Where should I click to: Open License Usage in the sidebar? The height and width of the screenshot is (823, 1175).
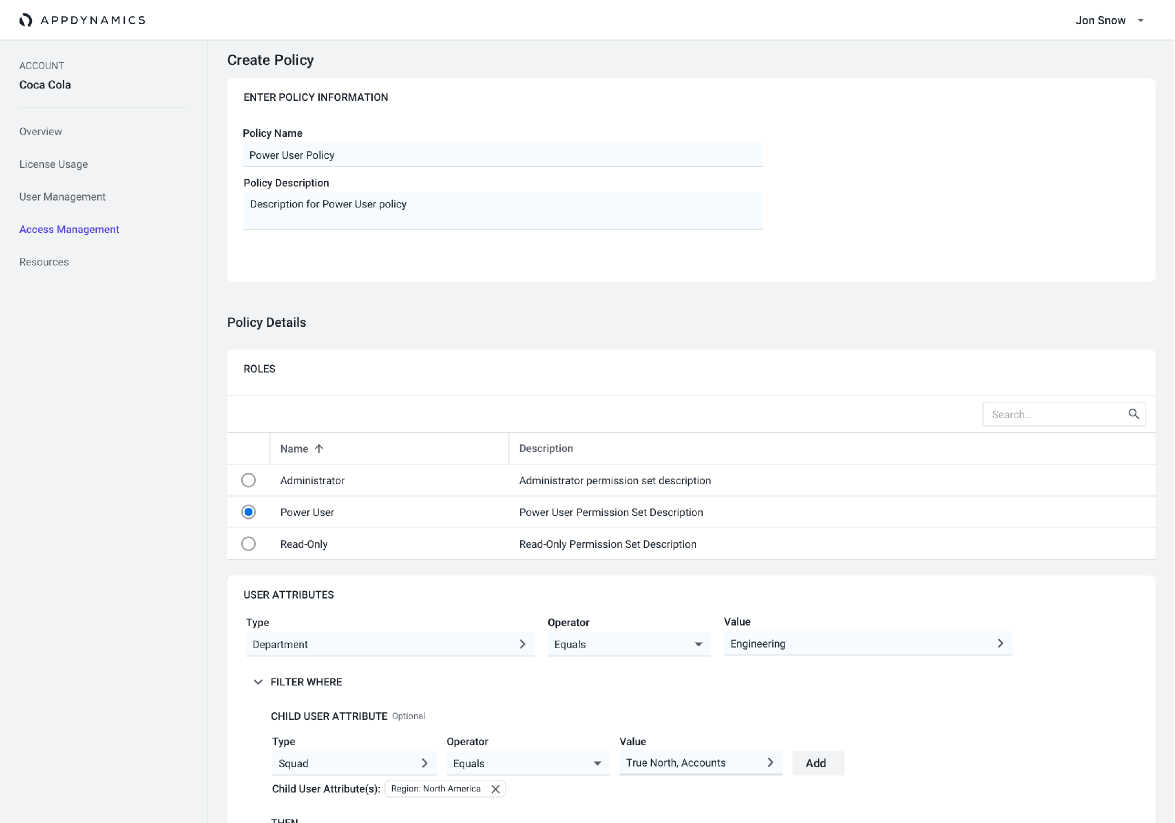tap(53, 164)
